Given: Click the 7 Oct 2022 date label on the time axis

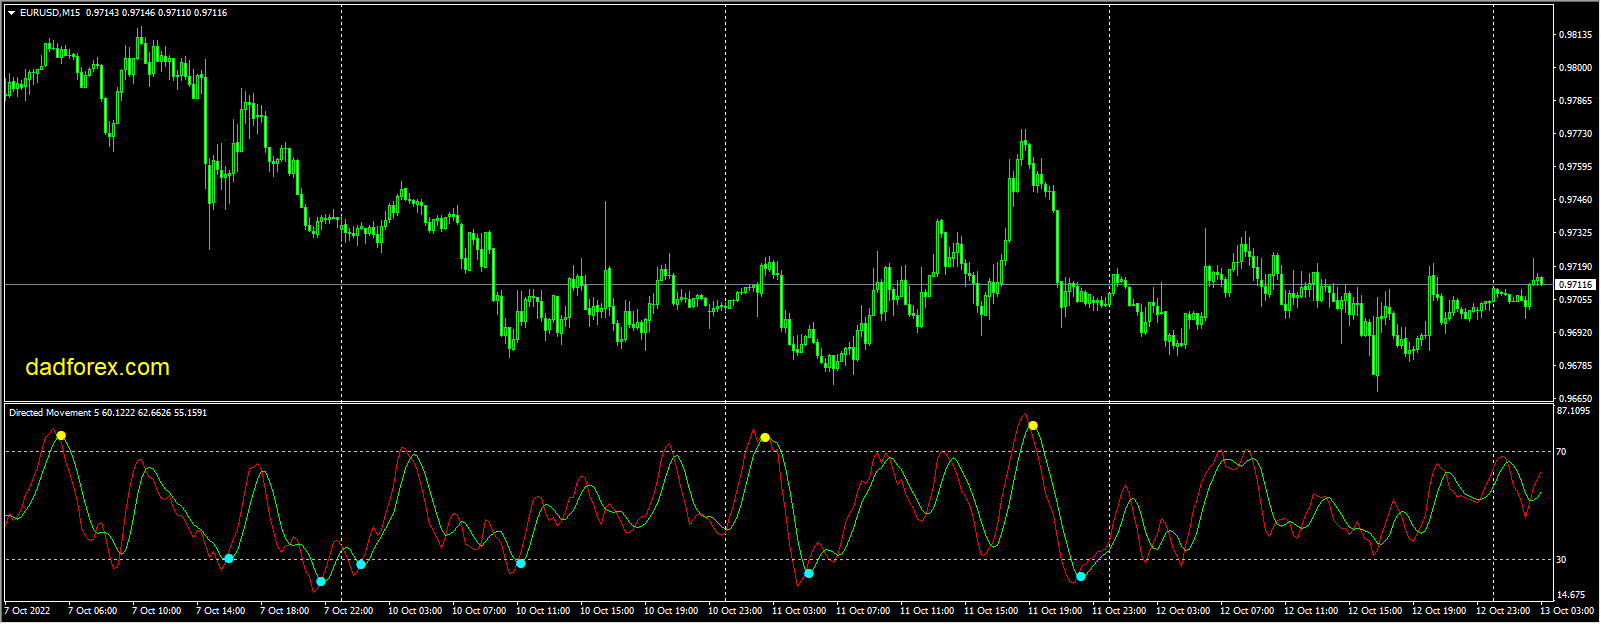Looking at the screenshot, I should click(x=28, y=611).
